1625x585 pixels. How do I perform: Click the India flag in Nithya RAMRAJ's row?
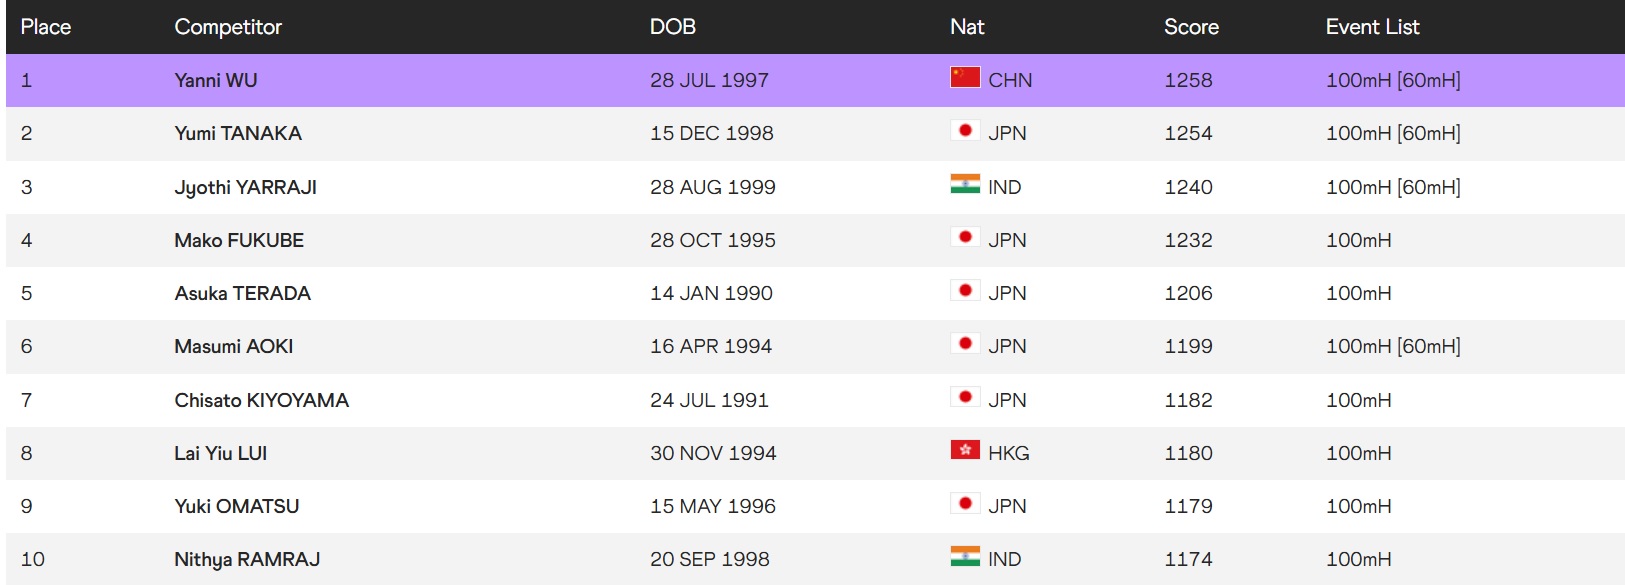click(x=965, y=557)
